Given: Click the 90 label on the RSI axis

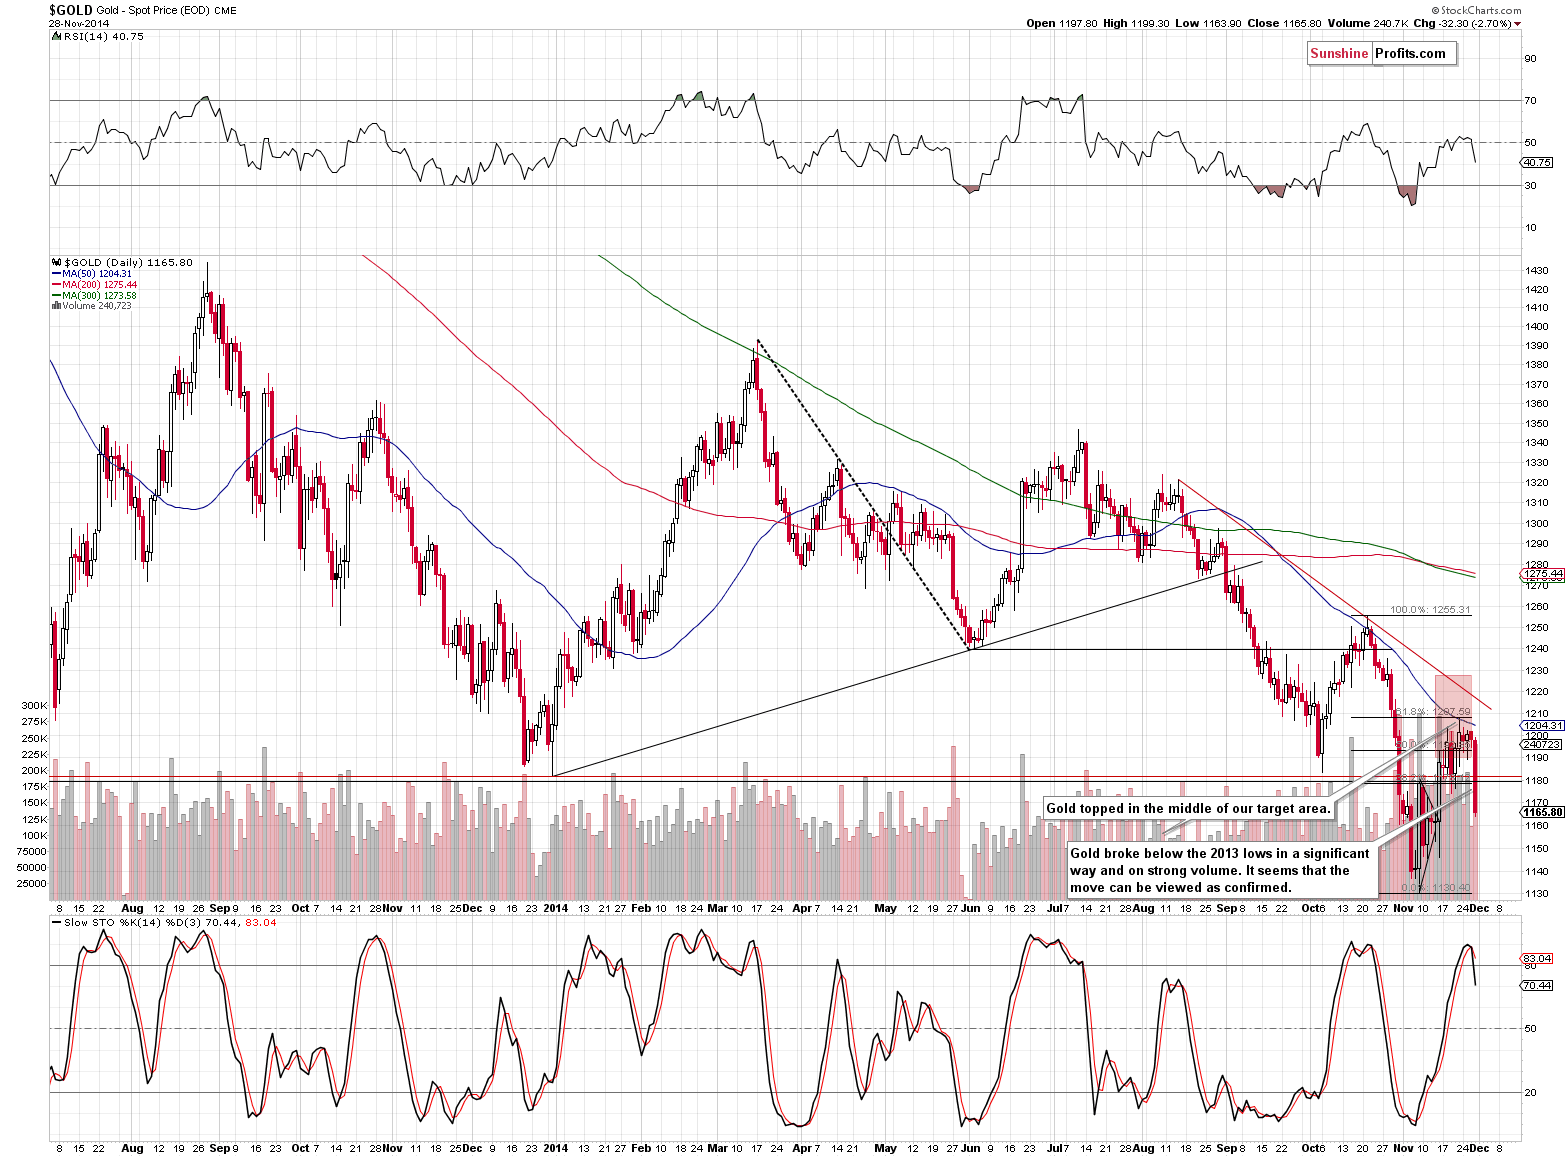Looking at the screenshot, I should (1530, 58).
